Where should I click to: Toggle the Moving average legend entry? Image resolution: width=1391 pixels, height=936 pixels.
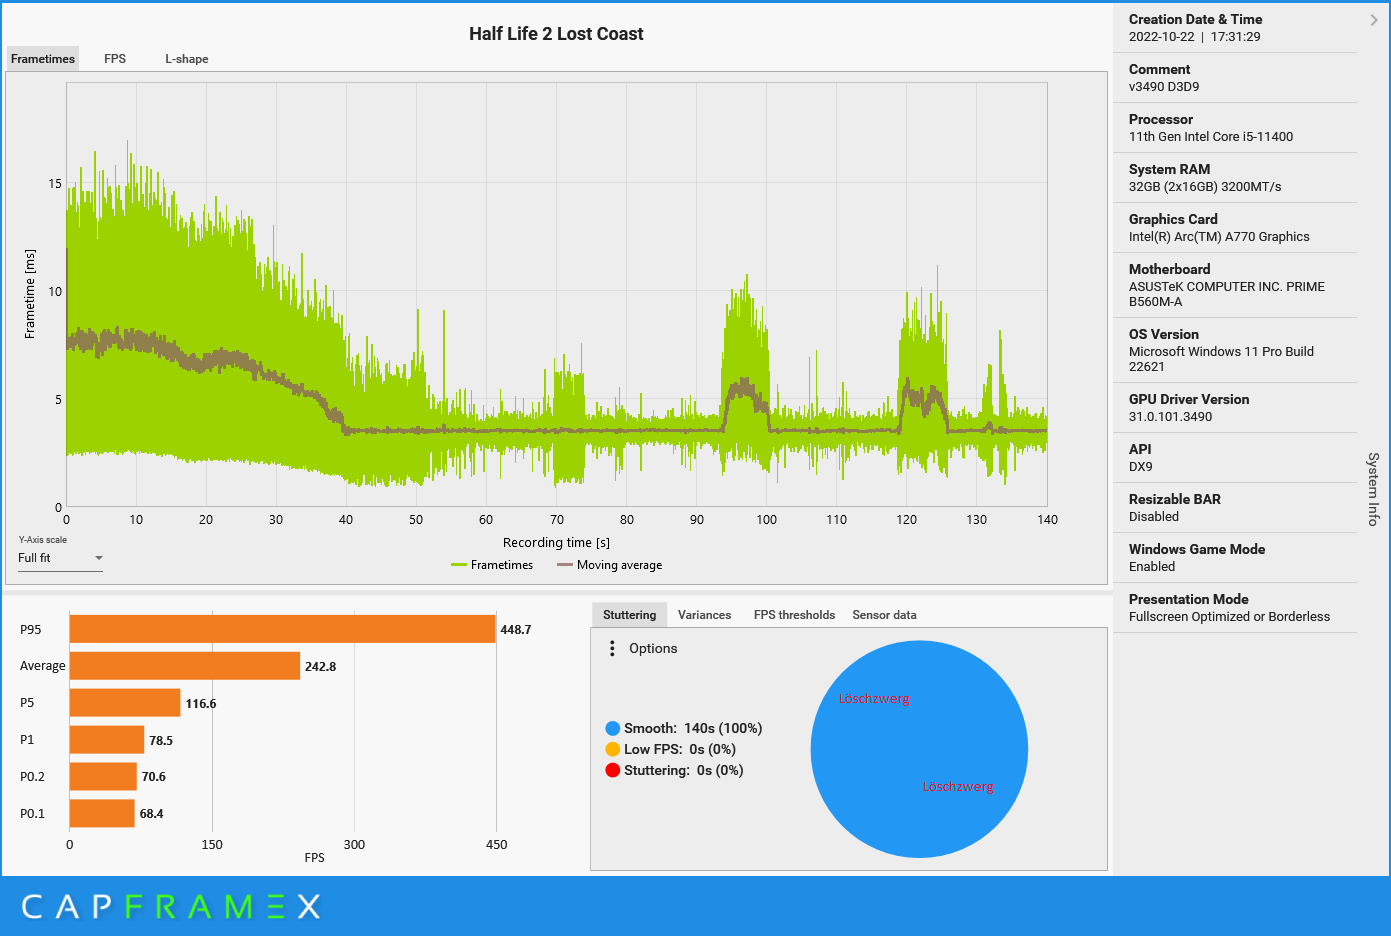[x=609, y=565]
